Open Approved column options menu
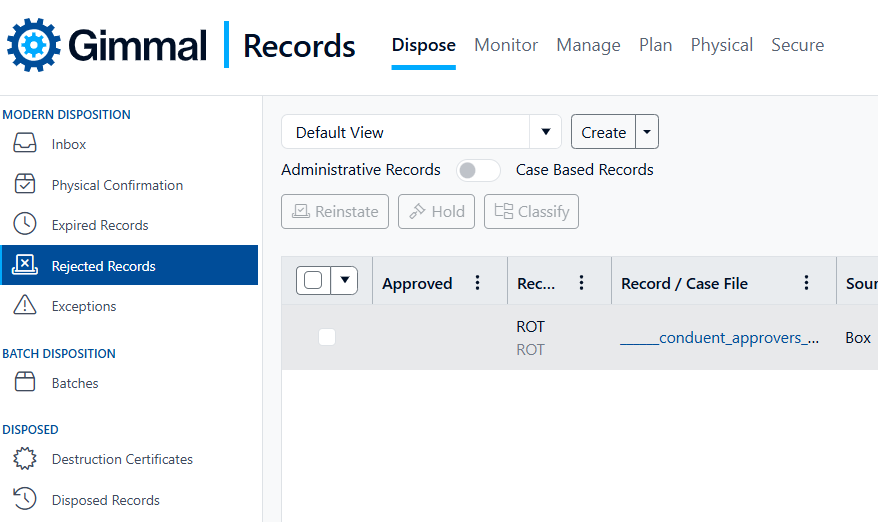The image size is (878, 522). [x=478, y=283]
